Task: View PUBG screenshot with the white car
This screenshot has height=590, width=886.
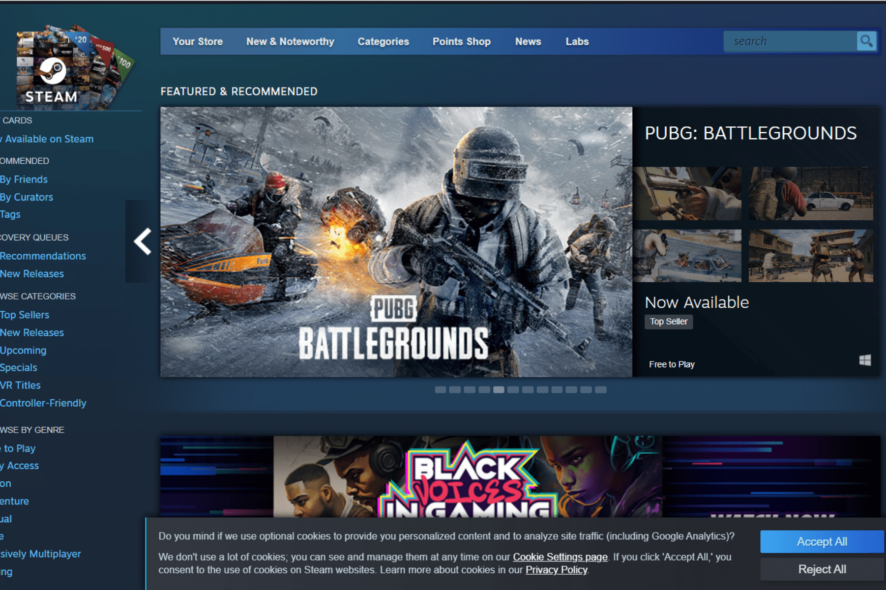Action: 811,193
